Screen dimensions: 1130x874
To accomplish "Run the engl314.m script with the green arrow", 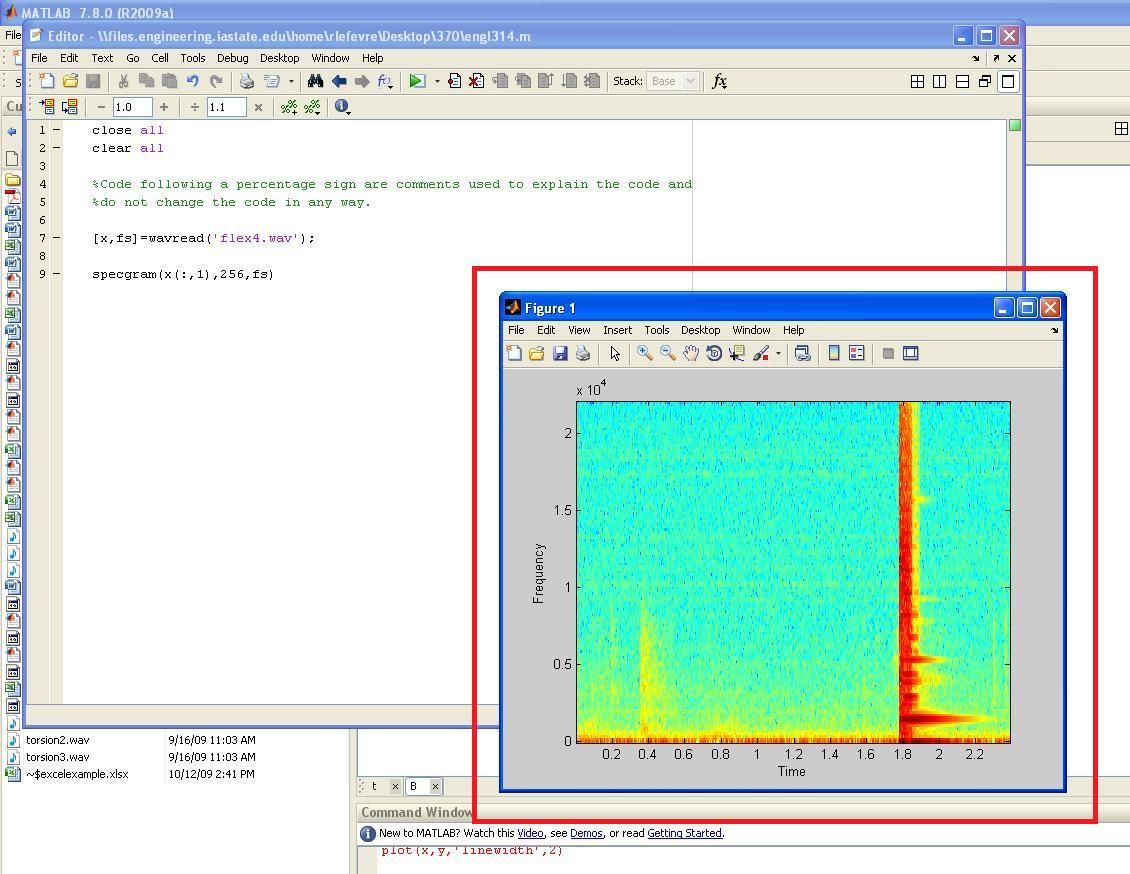I will click(418, 81).
